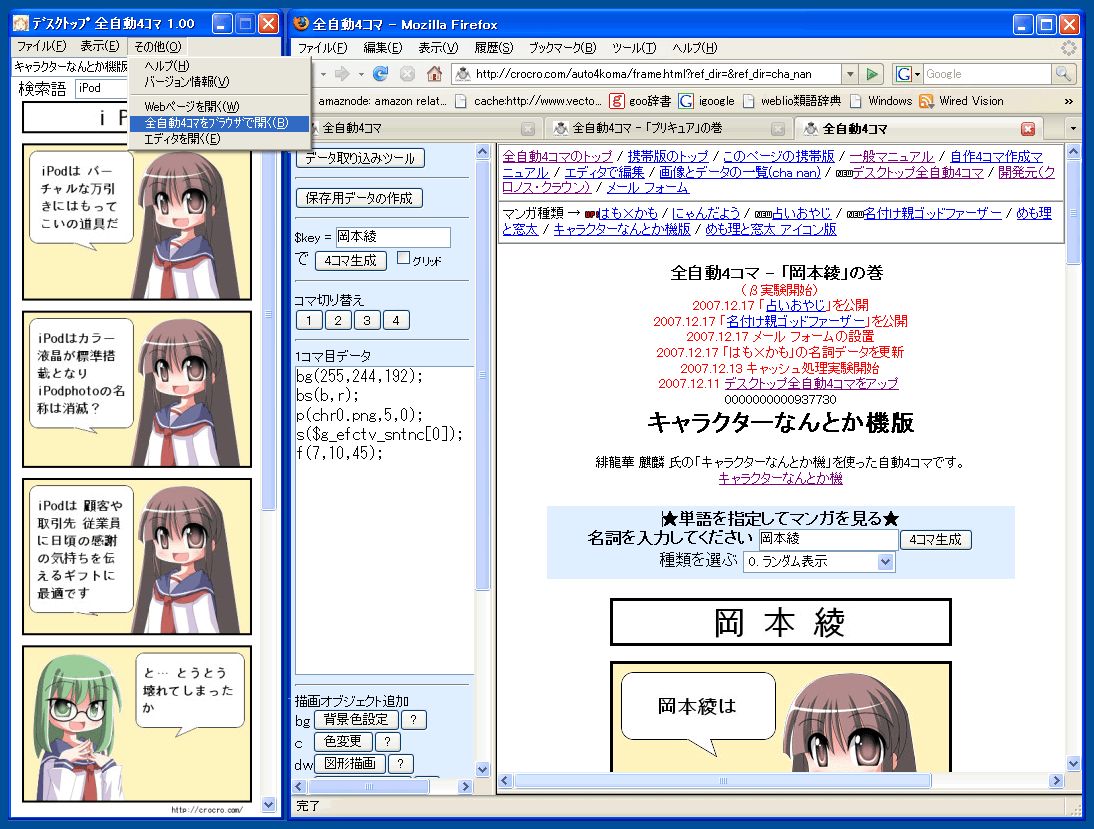This screenshot has width=1094, height=829.
Task: Open the search engine selector dropdown
Action: tap(917, 74)
